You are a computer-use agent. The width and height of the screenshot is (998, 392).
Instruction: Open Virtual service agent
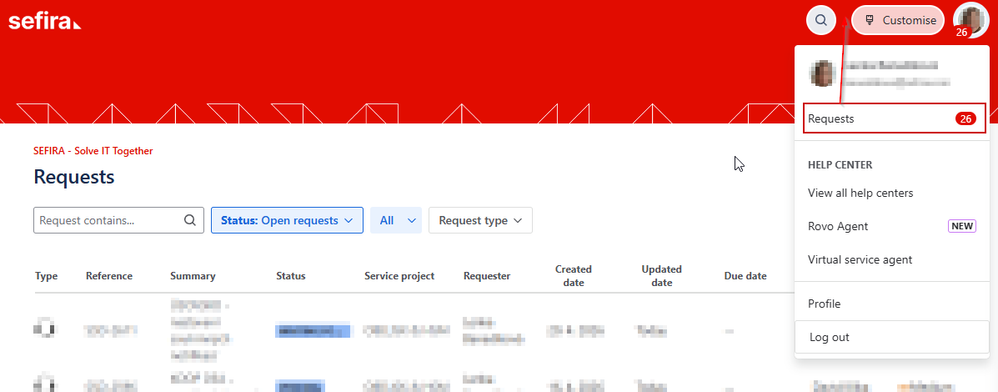[x=860, y=260]
